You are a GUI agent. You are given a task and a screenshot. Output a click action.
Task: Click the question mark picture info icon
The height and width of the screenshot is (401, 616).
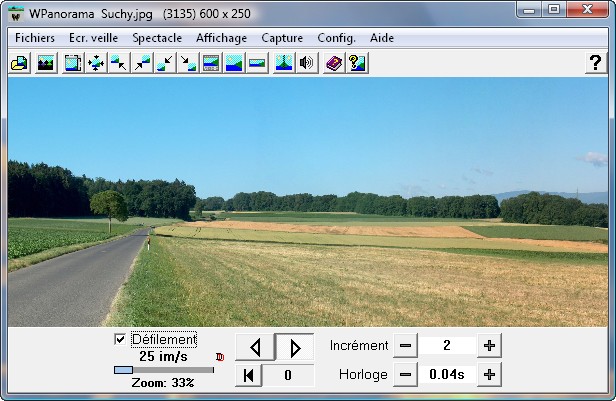357,63
